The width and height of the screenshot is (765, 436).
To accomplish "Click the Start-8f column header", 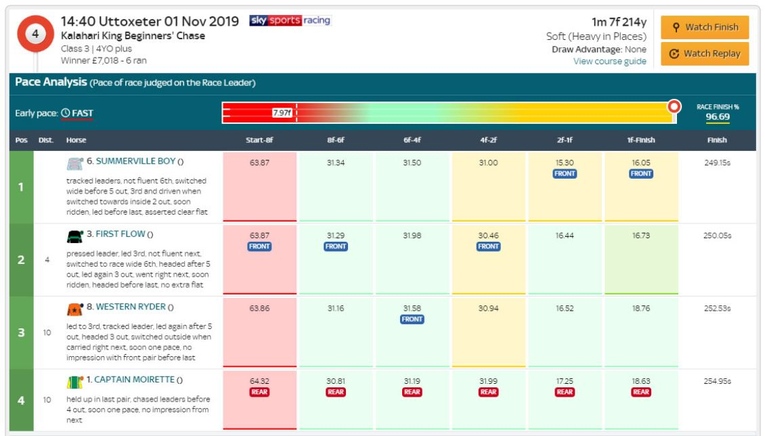I will pyautogui.click(x=259, y=140).
